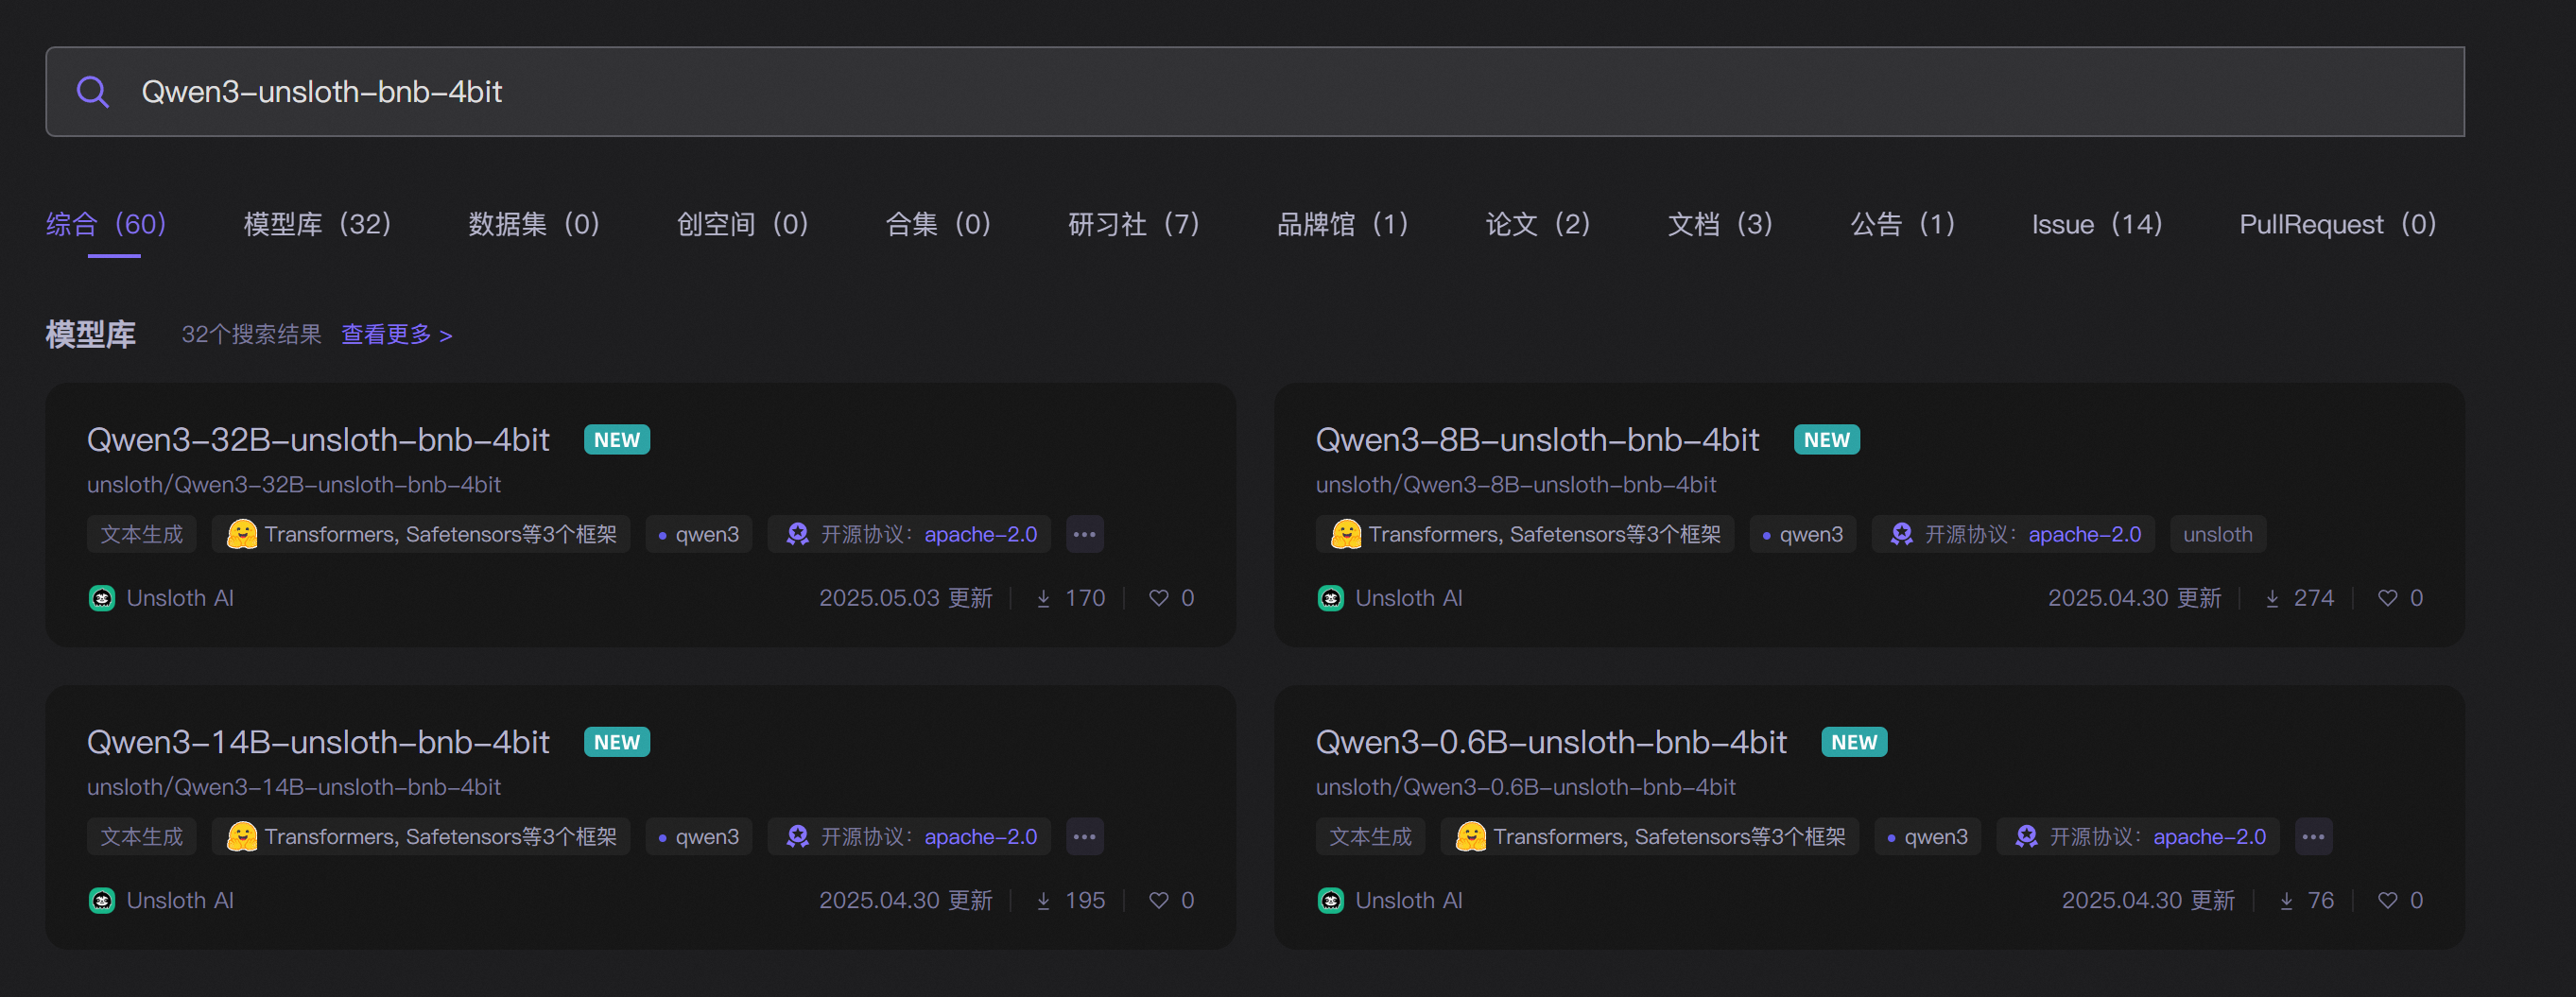Click the qwen3 tag on the Qwen3-8B card
This screenshot has height=997, width=2576.
point(1803,534)
